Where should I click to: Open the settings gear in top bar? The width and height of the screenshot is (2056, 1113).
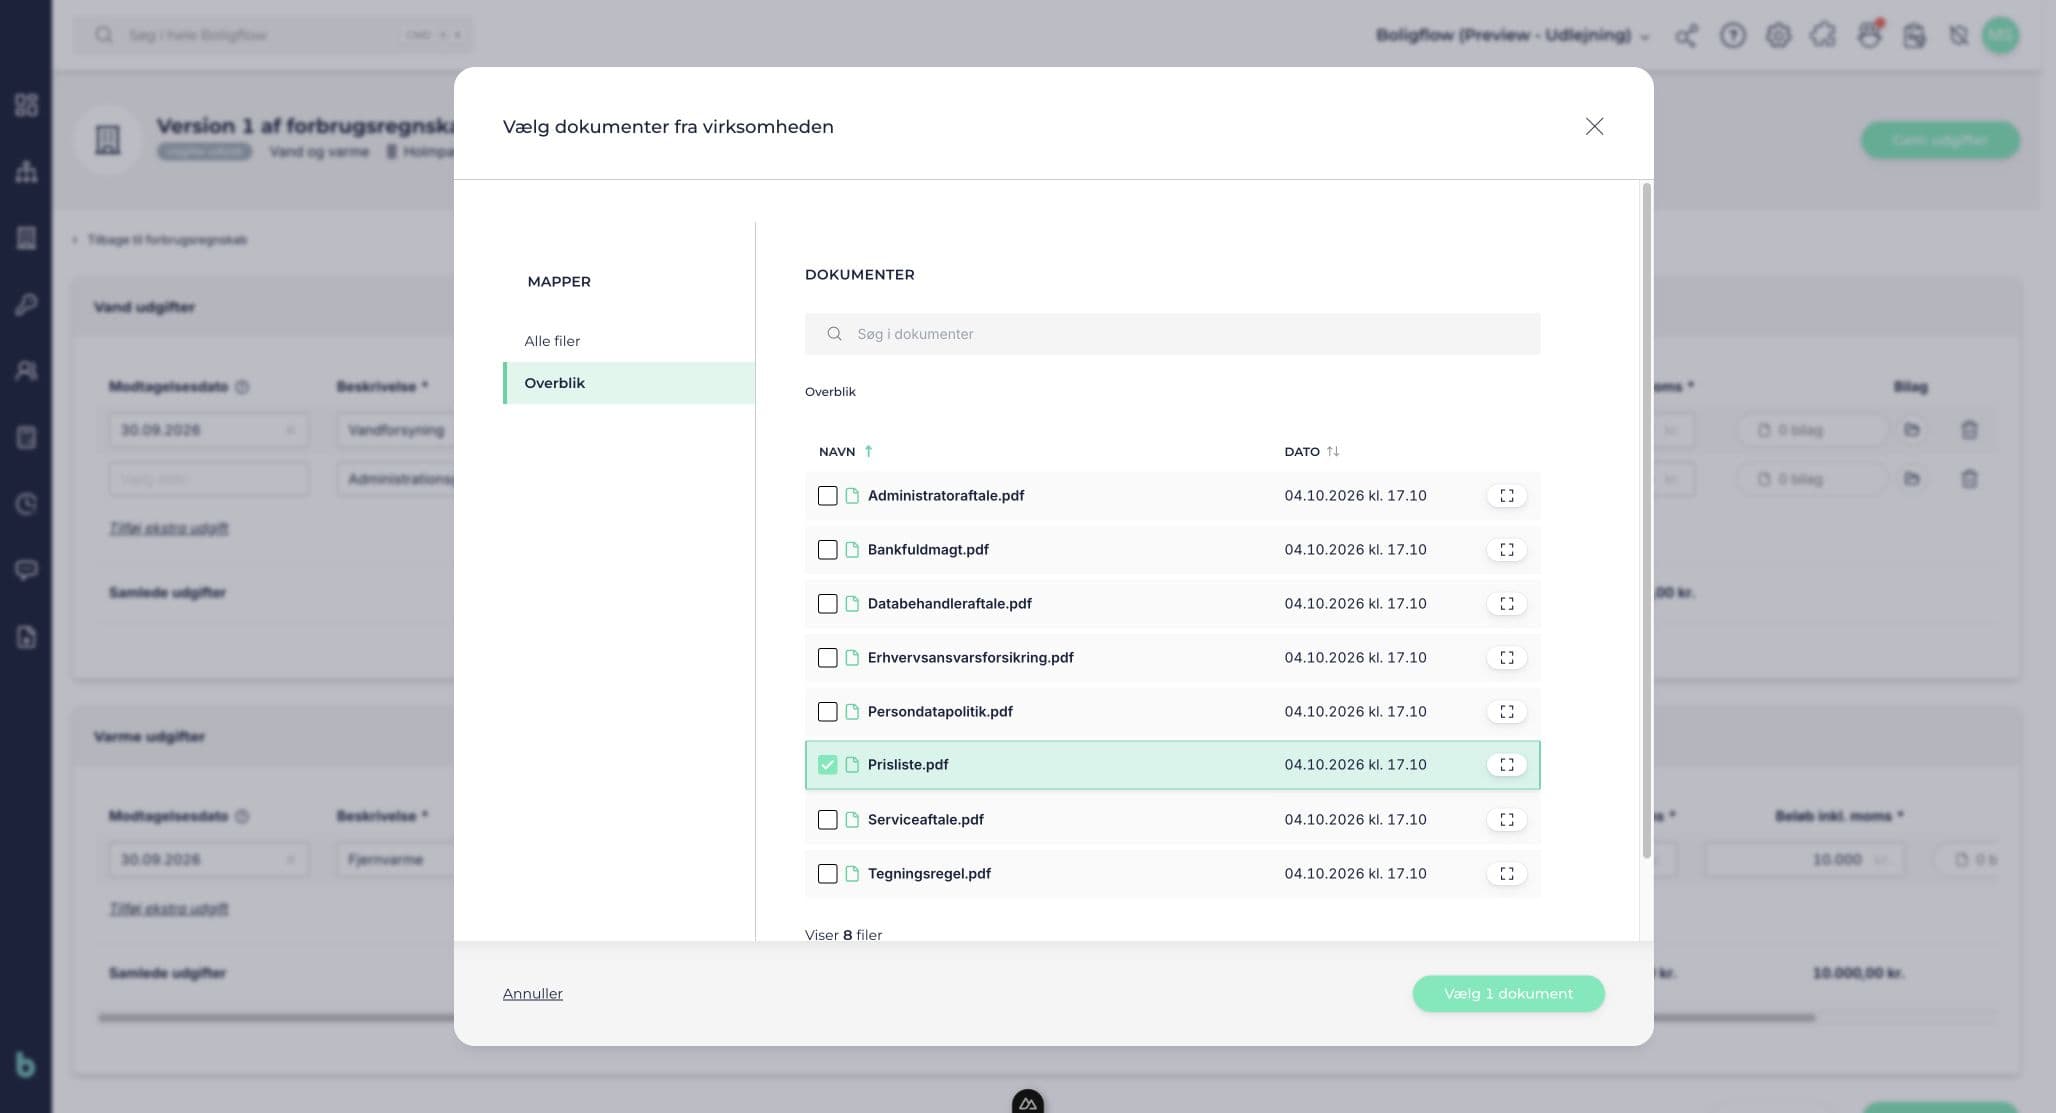1778,36
